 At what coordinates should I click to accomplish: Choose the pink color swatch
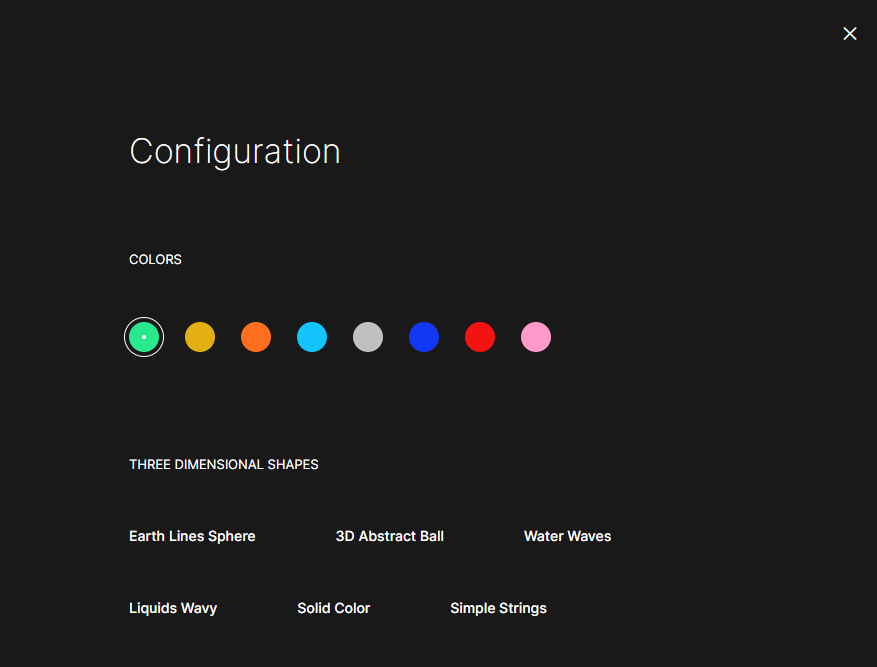[536, 337]
